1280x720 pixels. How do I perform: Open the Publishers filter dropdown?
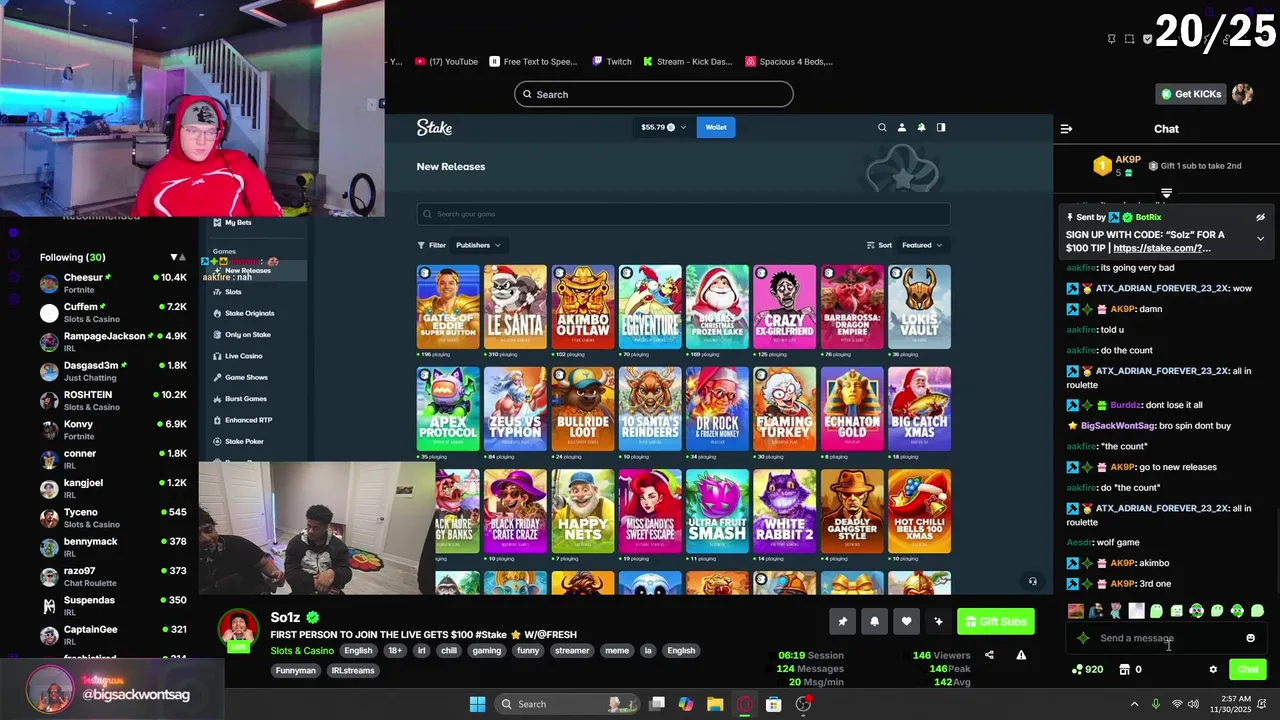(478, 245)
